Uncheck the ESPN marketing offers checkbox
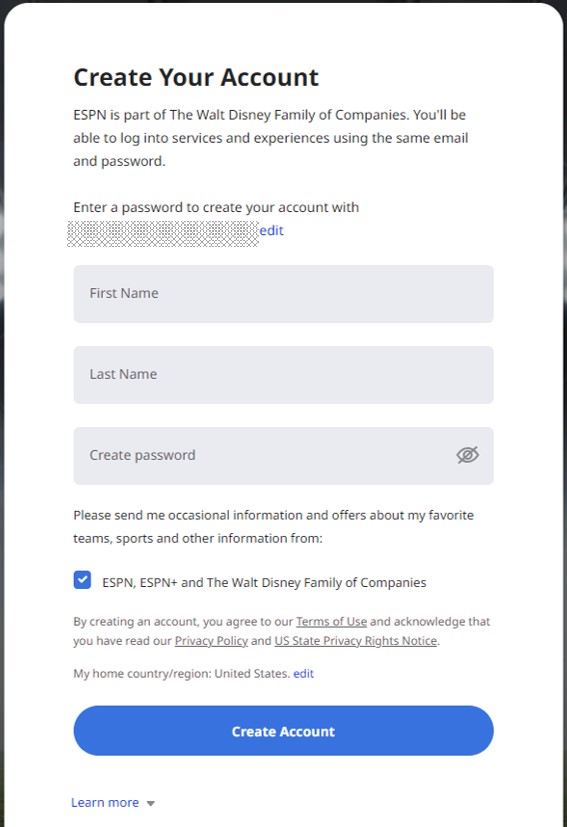567x827 pixels. click(x=82, y=580)
